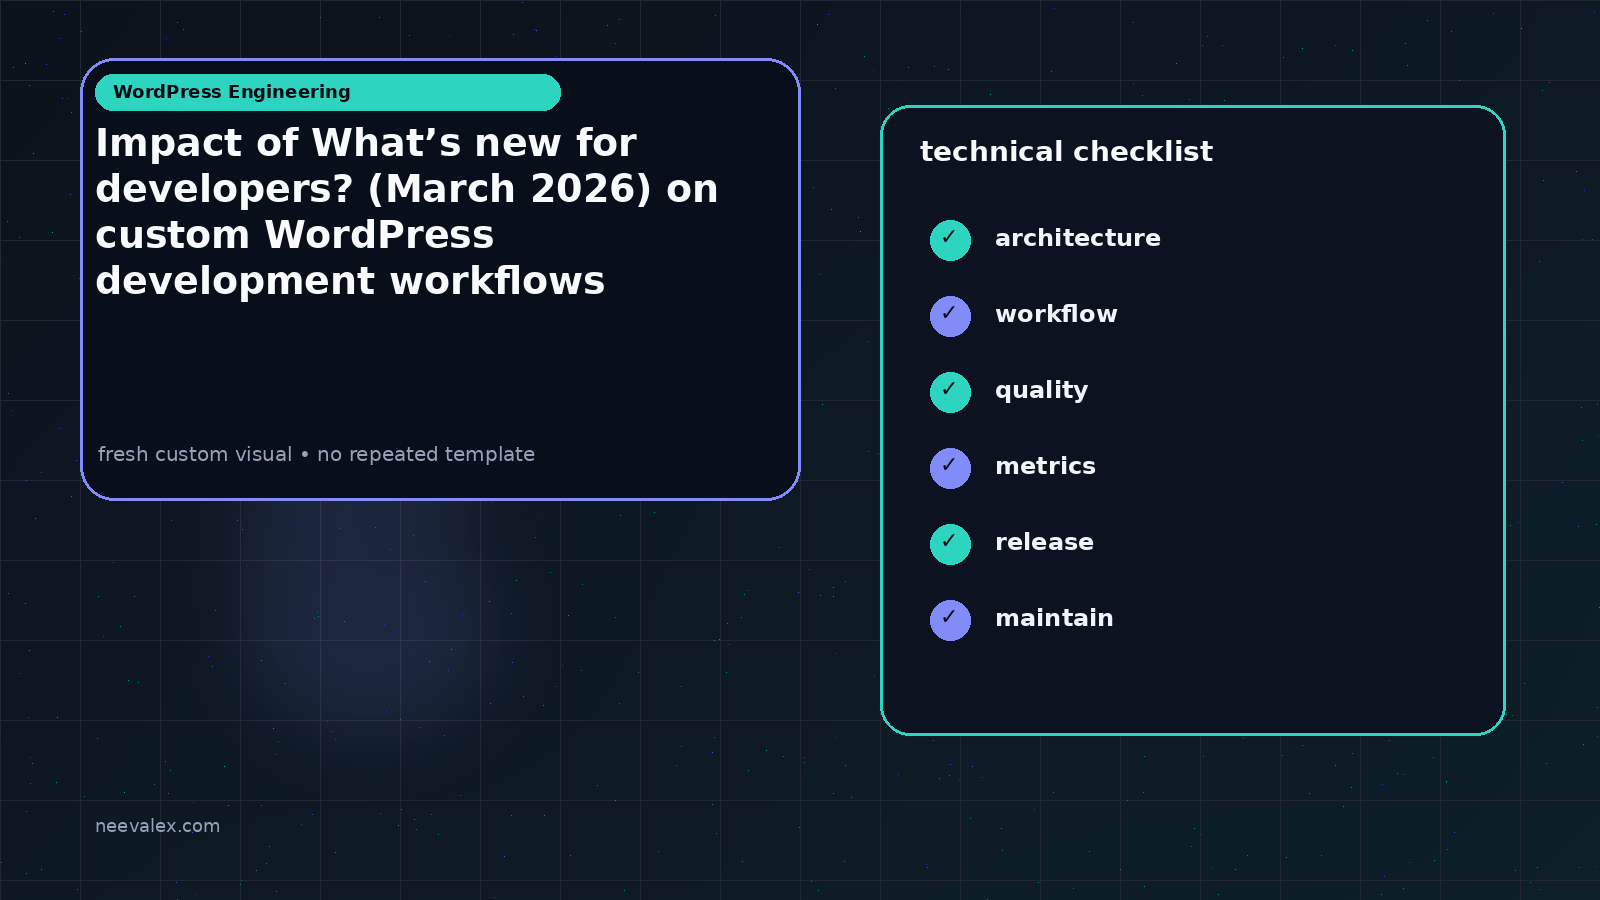
Task: Click the purple checkmark beside maintain
Action: tap(950, 620)
